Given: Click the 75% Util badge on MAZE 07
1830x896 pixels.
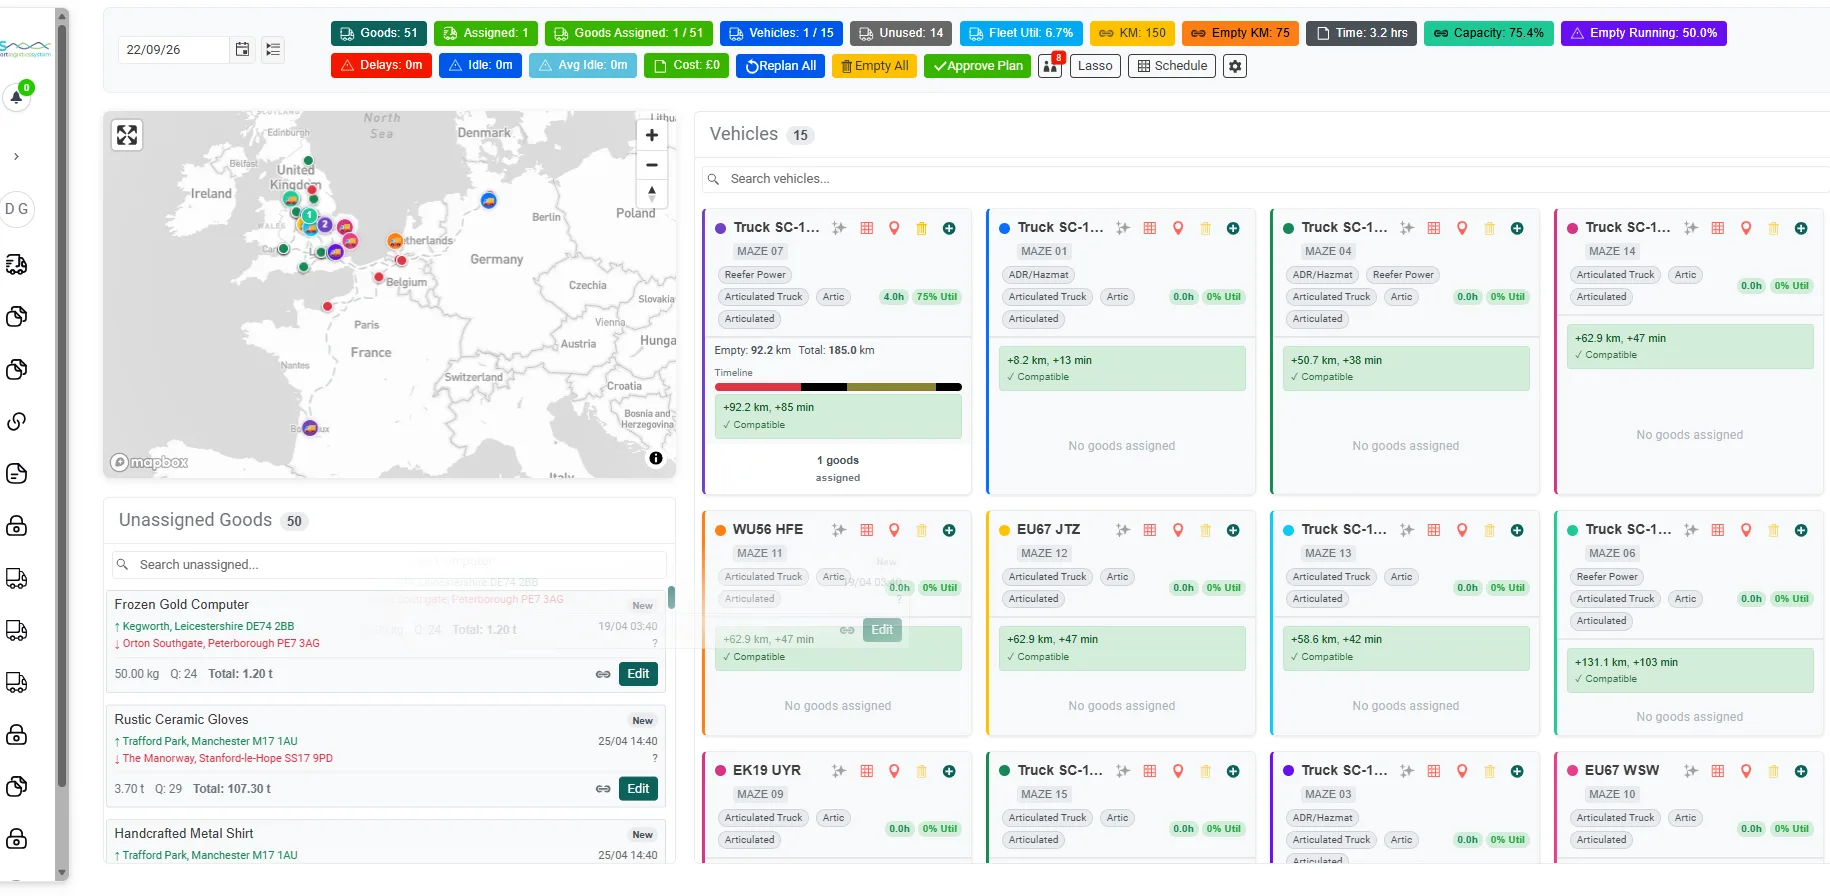Looking at the screenshot, I should click(937, 297).
